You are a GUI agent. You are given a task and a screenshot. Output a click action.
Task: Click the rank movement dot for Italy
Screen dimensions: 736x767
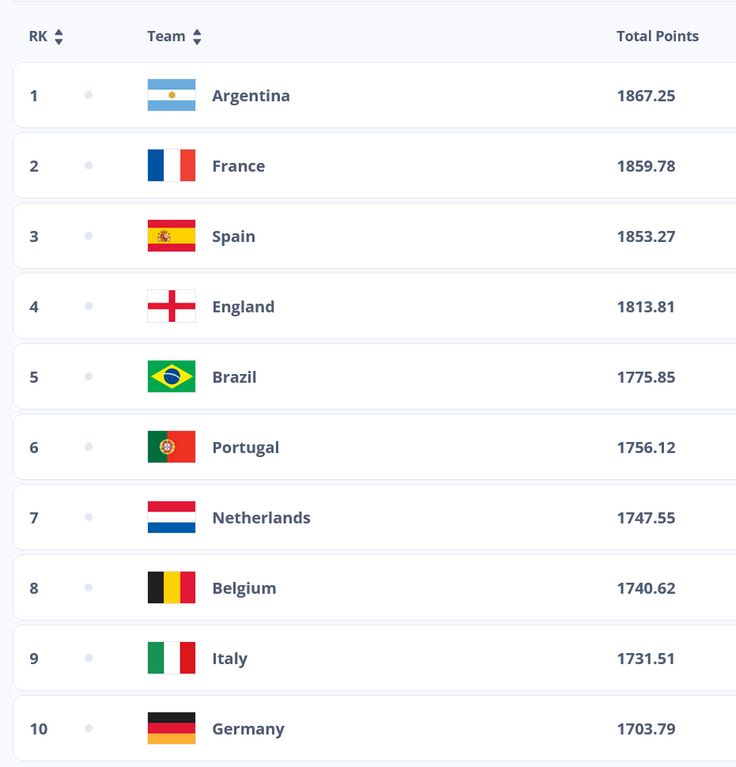point(89,658)
